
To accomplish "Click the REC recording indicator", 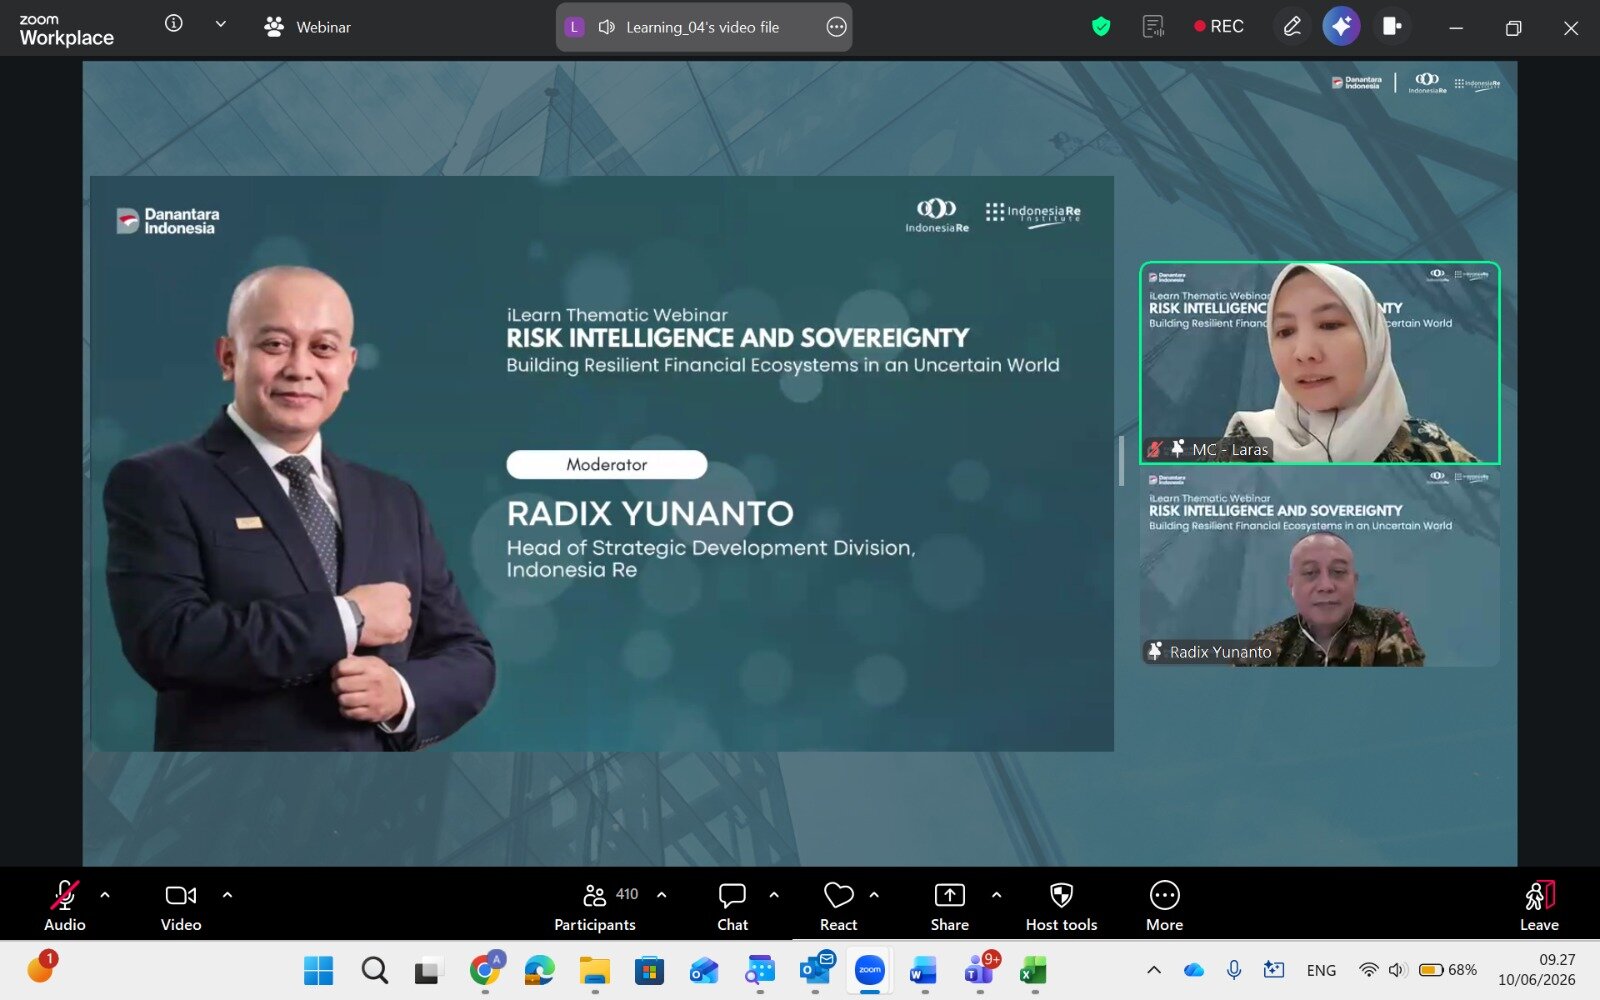I will coord(1219,27).
